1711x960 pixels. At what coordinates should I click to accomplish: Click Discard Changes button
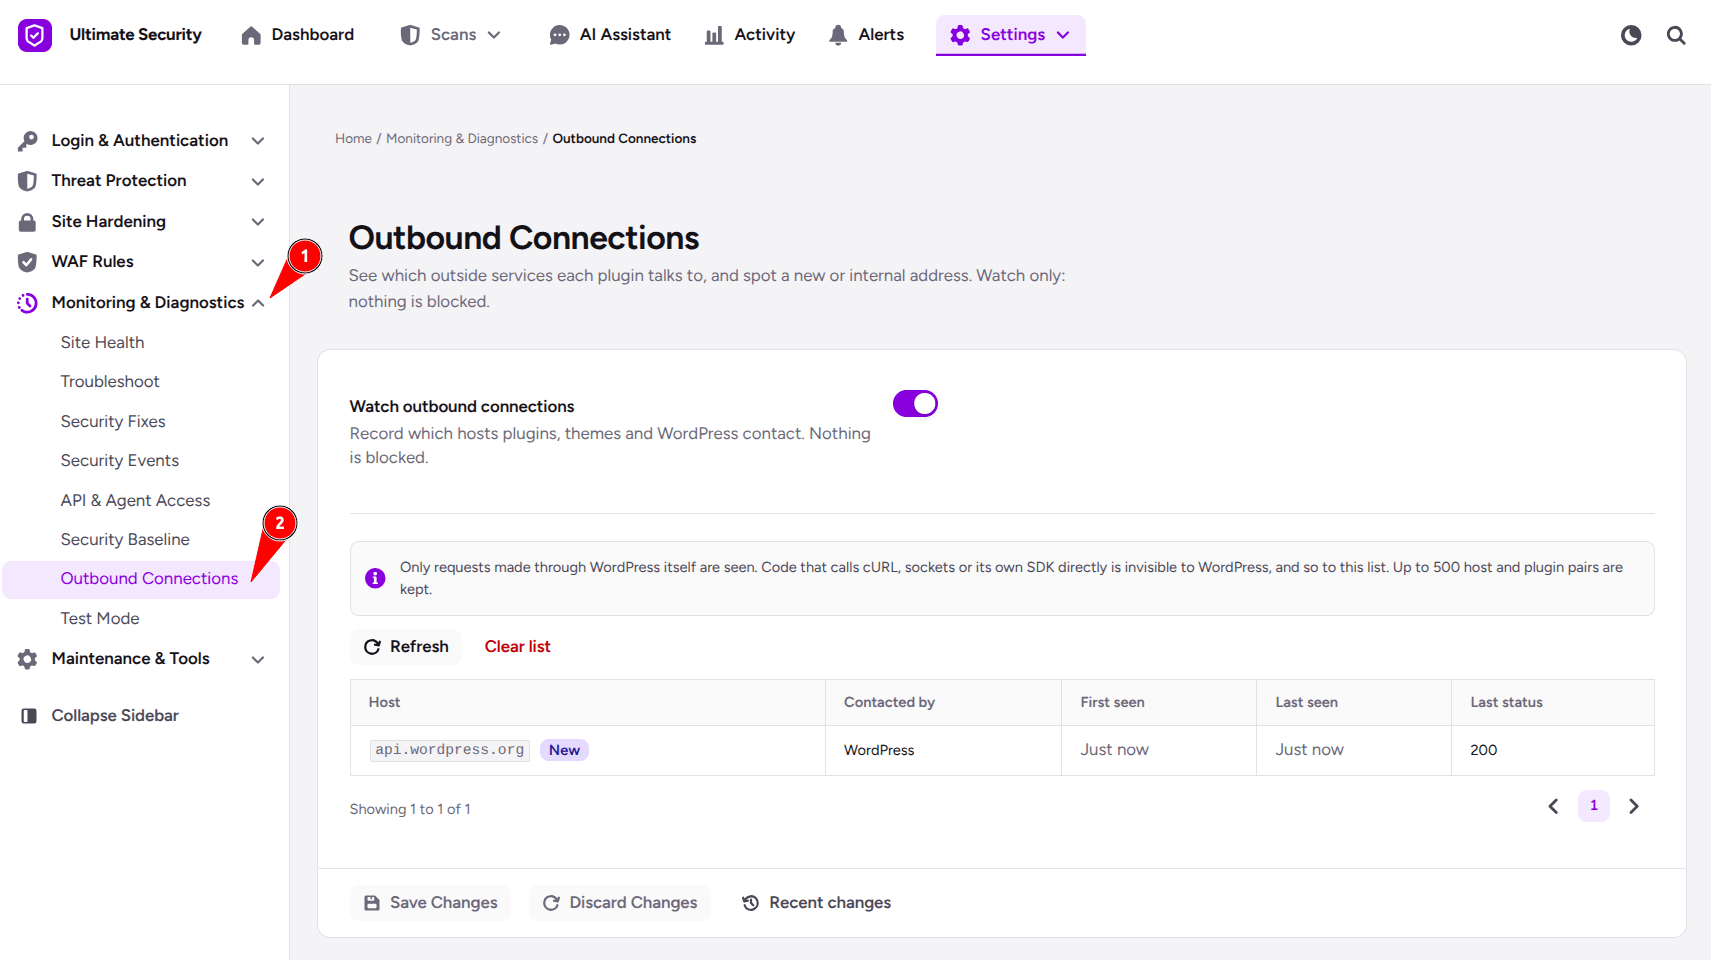[620, 903]
